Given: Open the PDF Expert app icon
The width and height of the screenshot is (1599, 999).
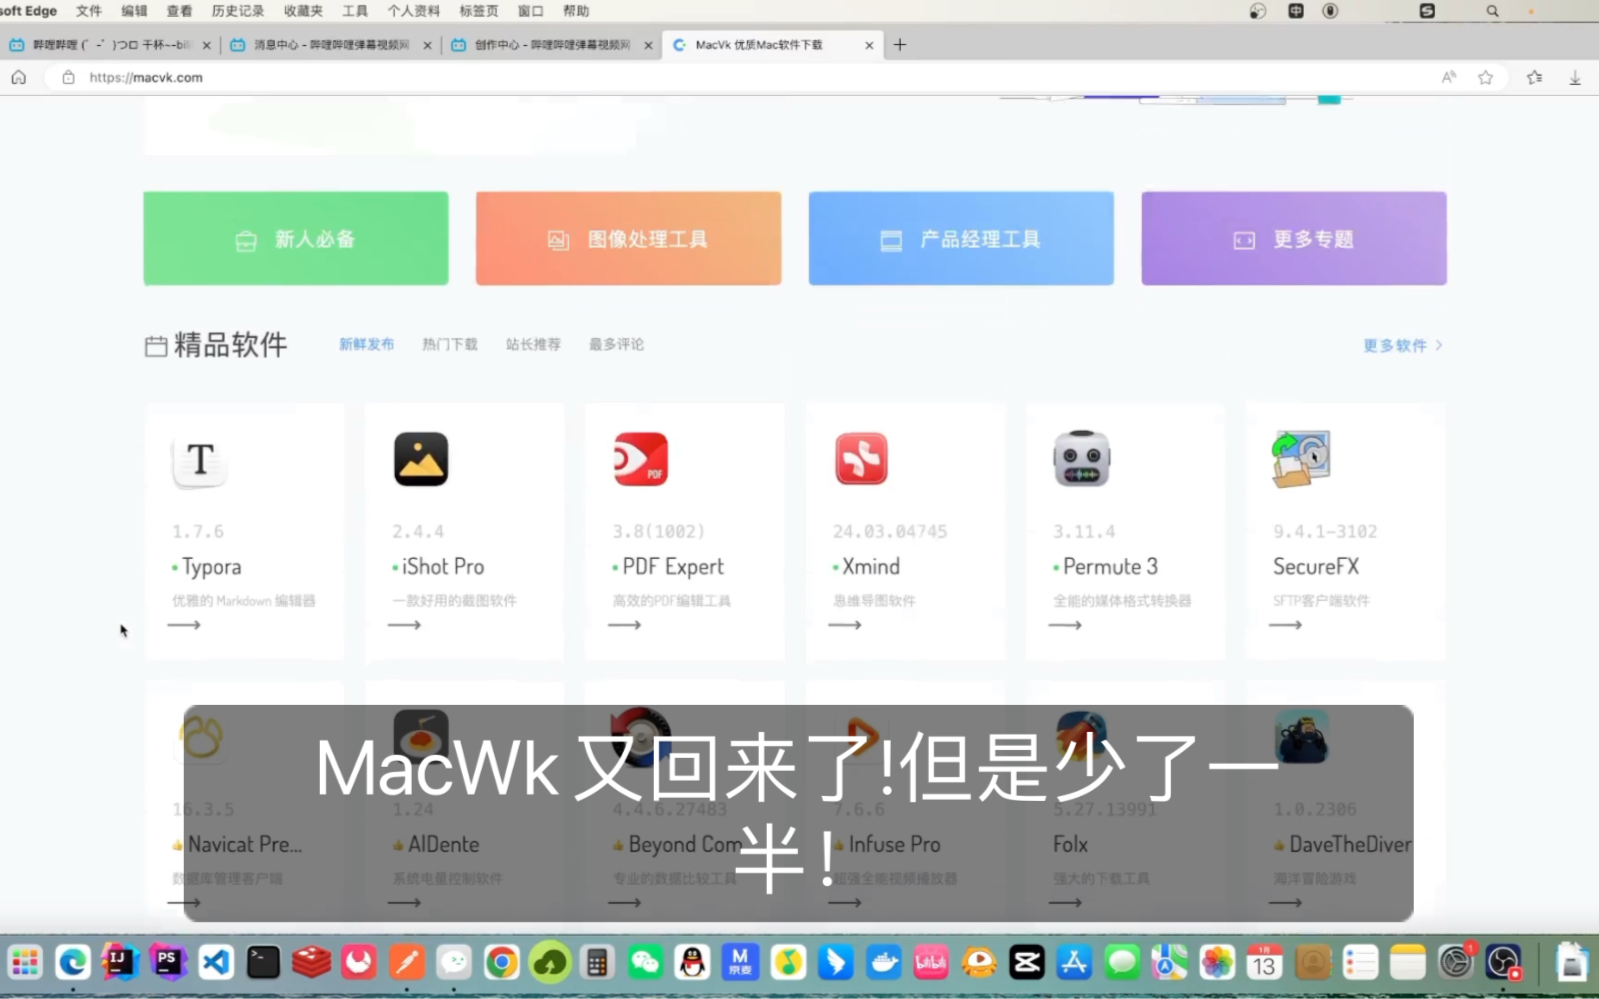Looking at the screenshot, I should pyautogui.click(x=641, y=459).
